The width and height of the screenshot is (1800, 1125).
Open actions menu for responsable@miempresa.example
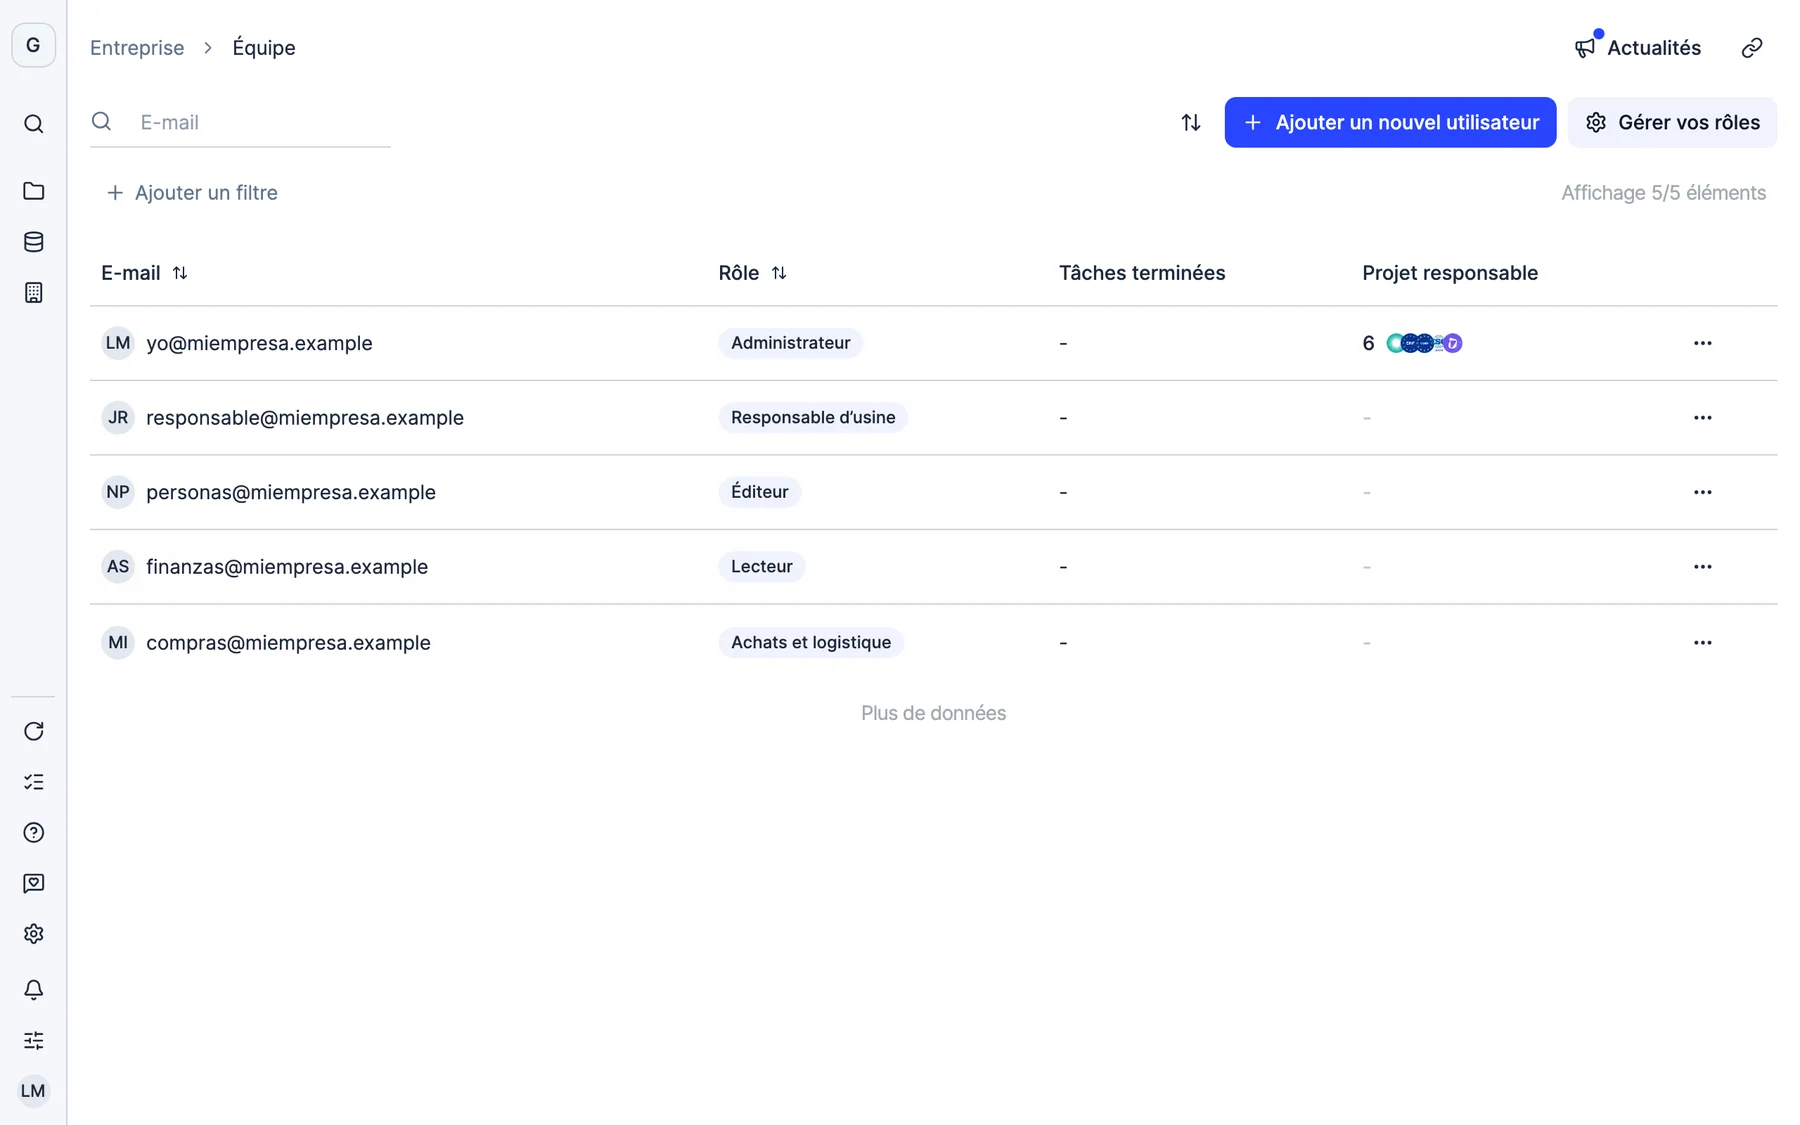(x=1702, y=418)
